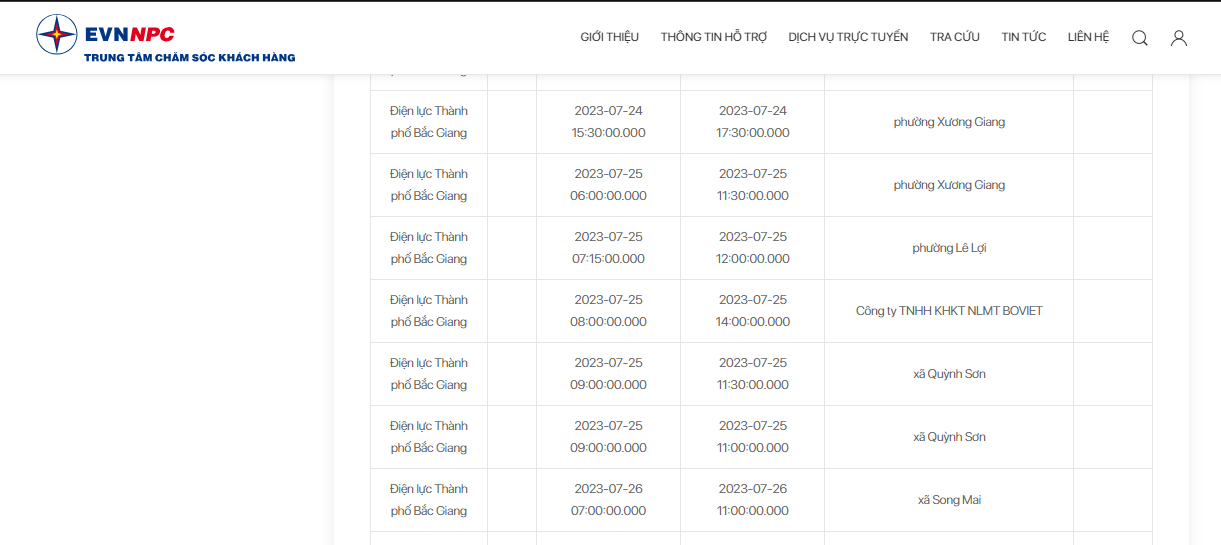Select the phường Lê Lợi cell
The width and height of the screenshot is (1221, 545).
[x=949, y=248]
